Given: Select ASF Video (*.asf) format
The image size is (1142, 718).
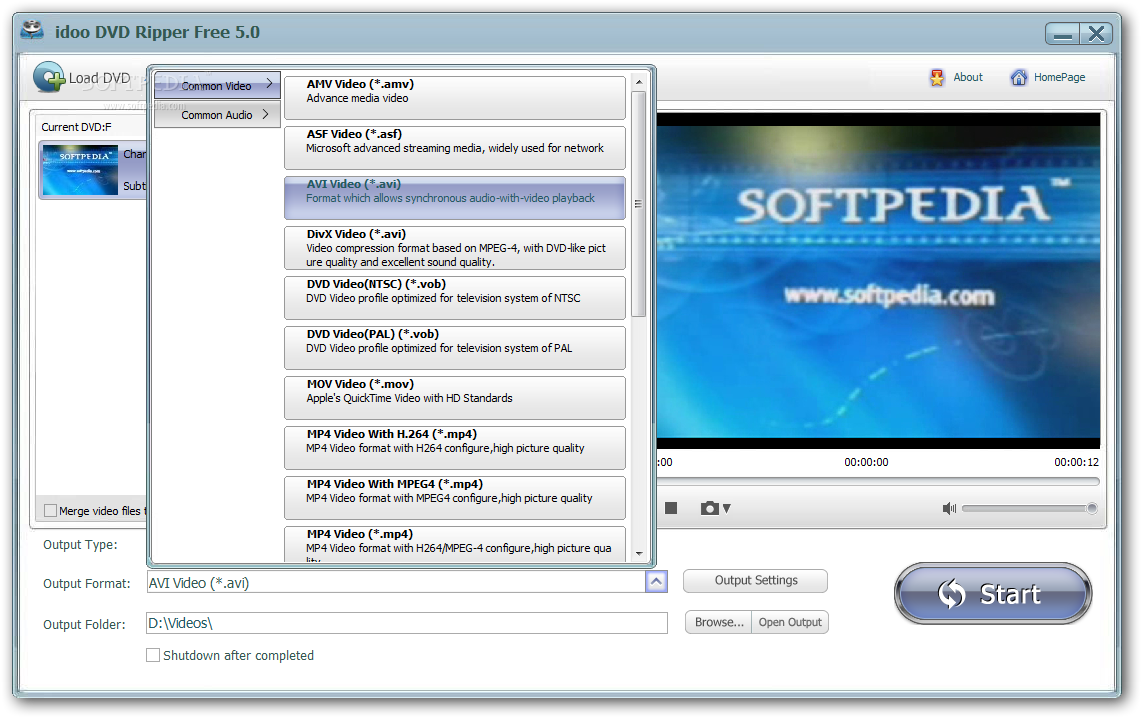Looking at the screenshot, I should tap(454, 148).
